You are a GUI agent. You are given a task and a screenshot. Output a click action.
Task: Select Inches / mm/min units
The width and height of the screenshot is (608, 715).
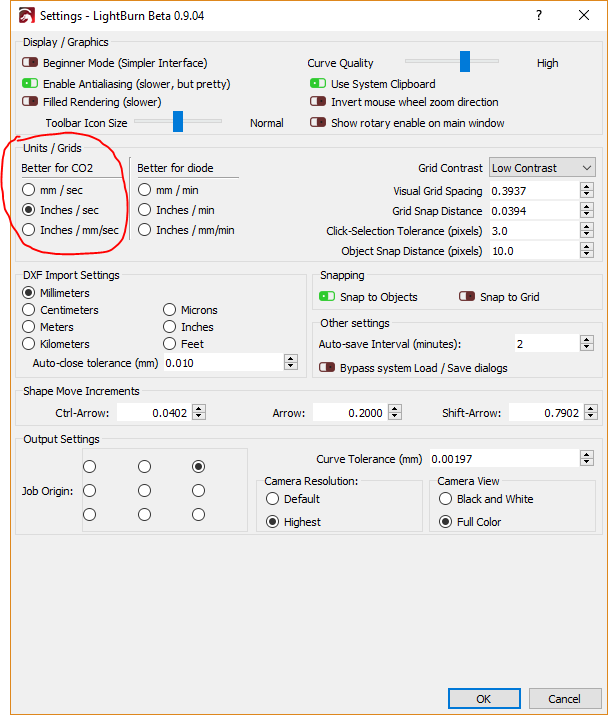[x=145, y=229]
